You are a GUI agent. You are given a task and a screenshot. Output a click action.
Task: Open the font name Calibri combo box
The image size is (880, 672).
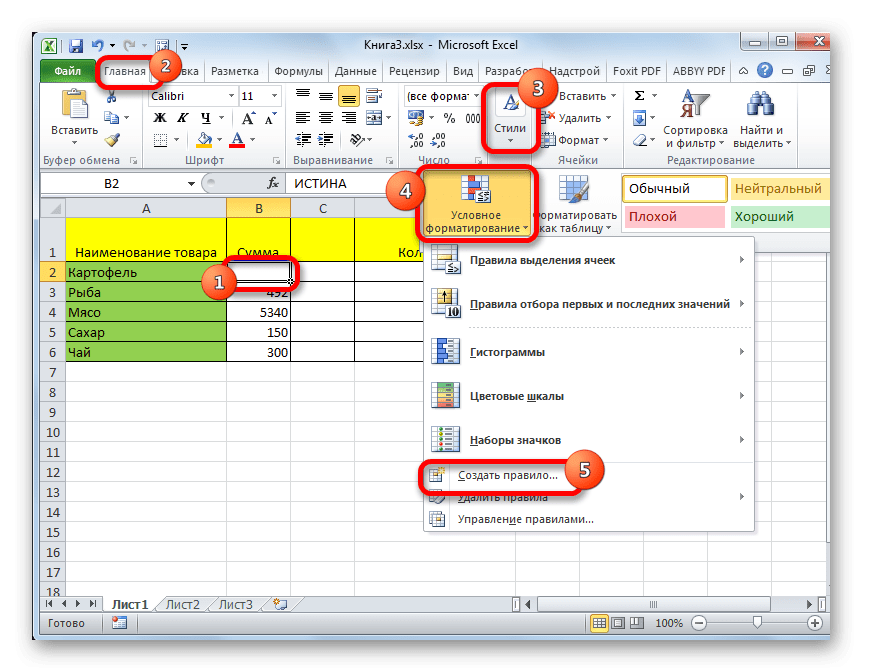pyautogui.click(x=192, y=96)
